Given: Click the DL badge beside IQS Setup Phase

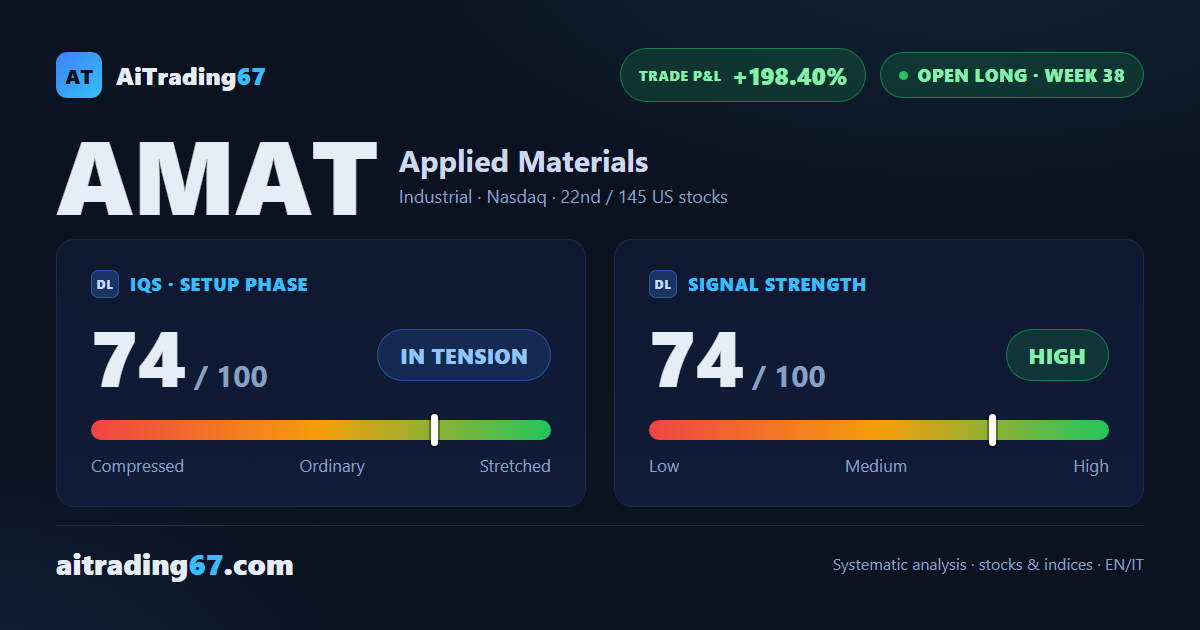Looking at the screenshot, I should (105, 285).
